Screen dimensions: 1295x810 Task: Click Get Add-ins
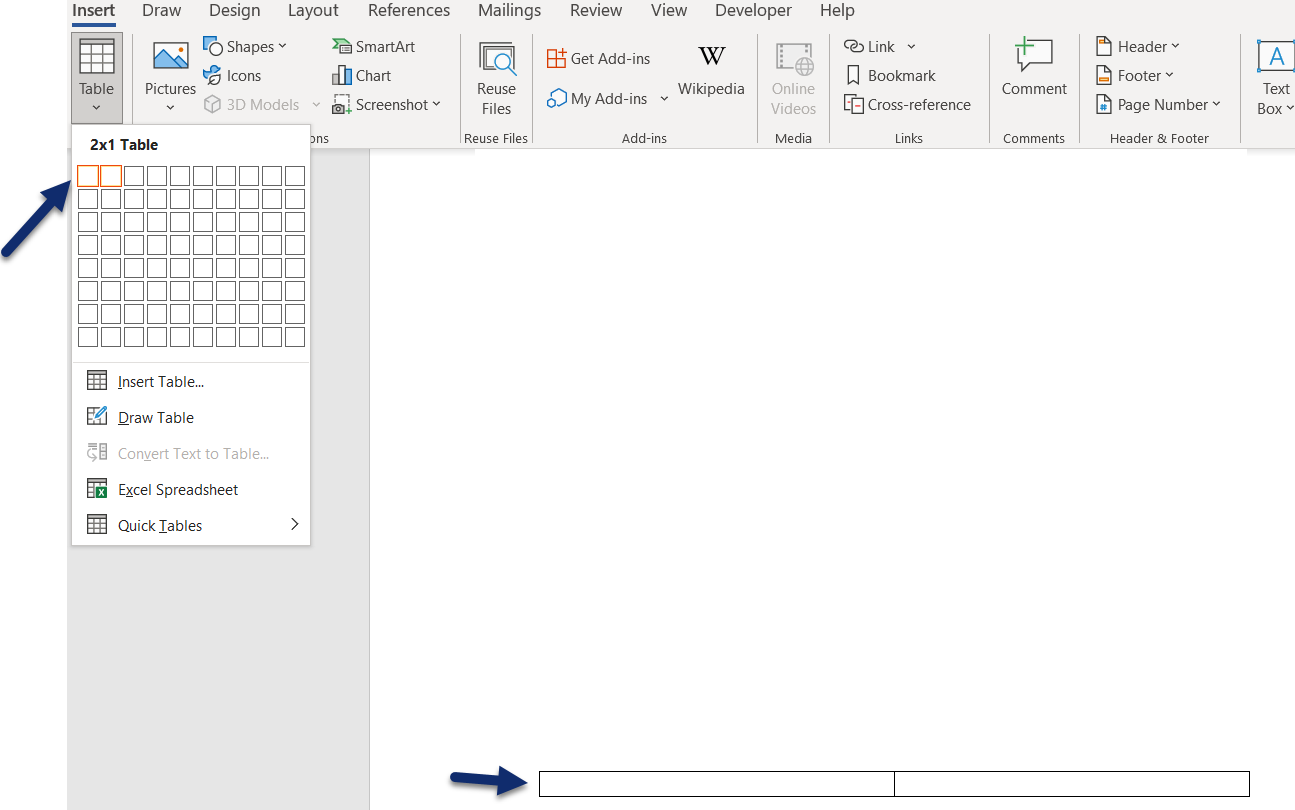(598, 58)
